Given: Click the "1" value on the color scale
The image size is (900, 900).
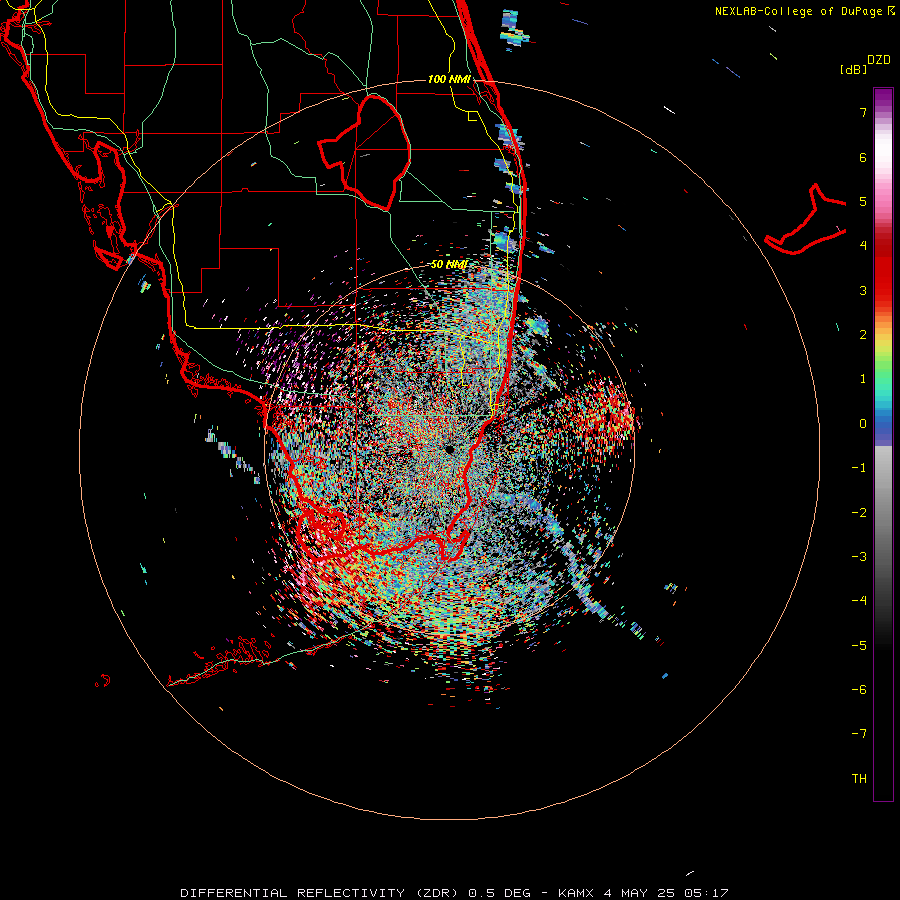Looking at the screenshot, I should click(x=863, y=379).
